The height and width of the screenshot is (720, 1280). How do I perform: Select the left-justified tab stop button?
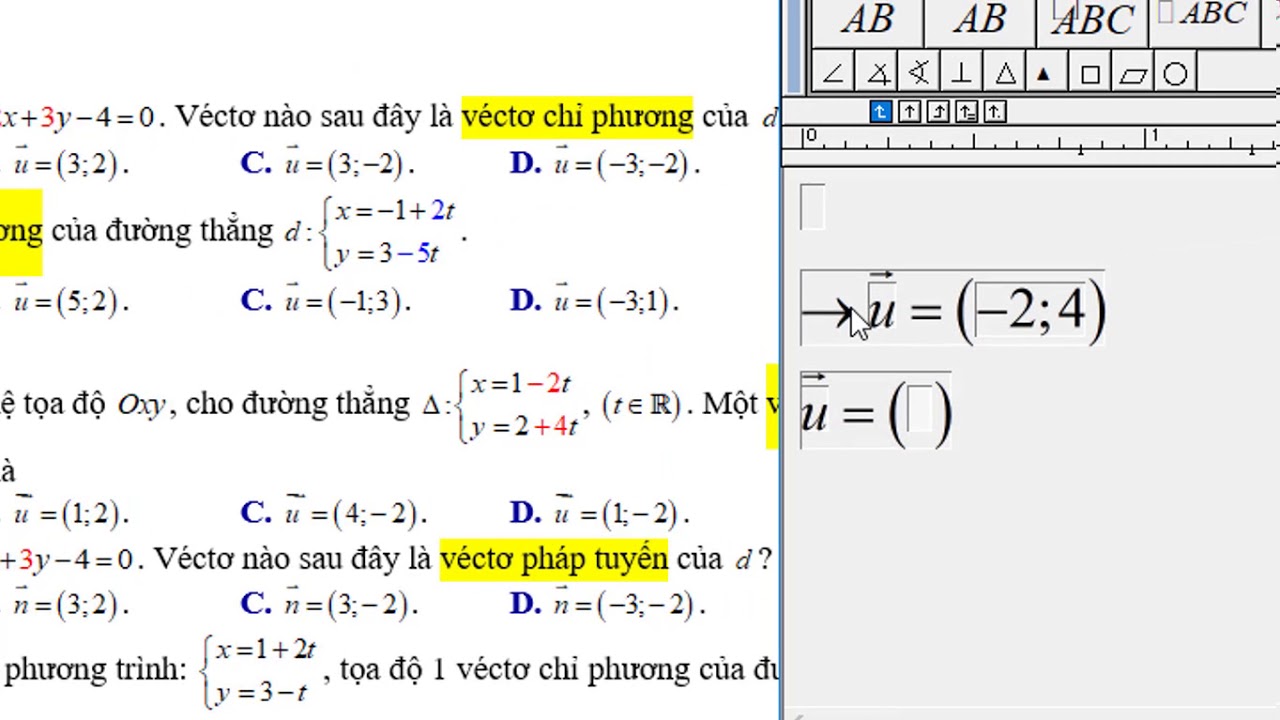pyautogui.click(x=880, y=112)
